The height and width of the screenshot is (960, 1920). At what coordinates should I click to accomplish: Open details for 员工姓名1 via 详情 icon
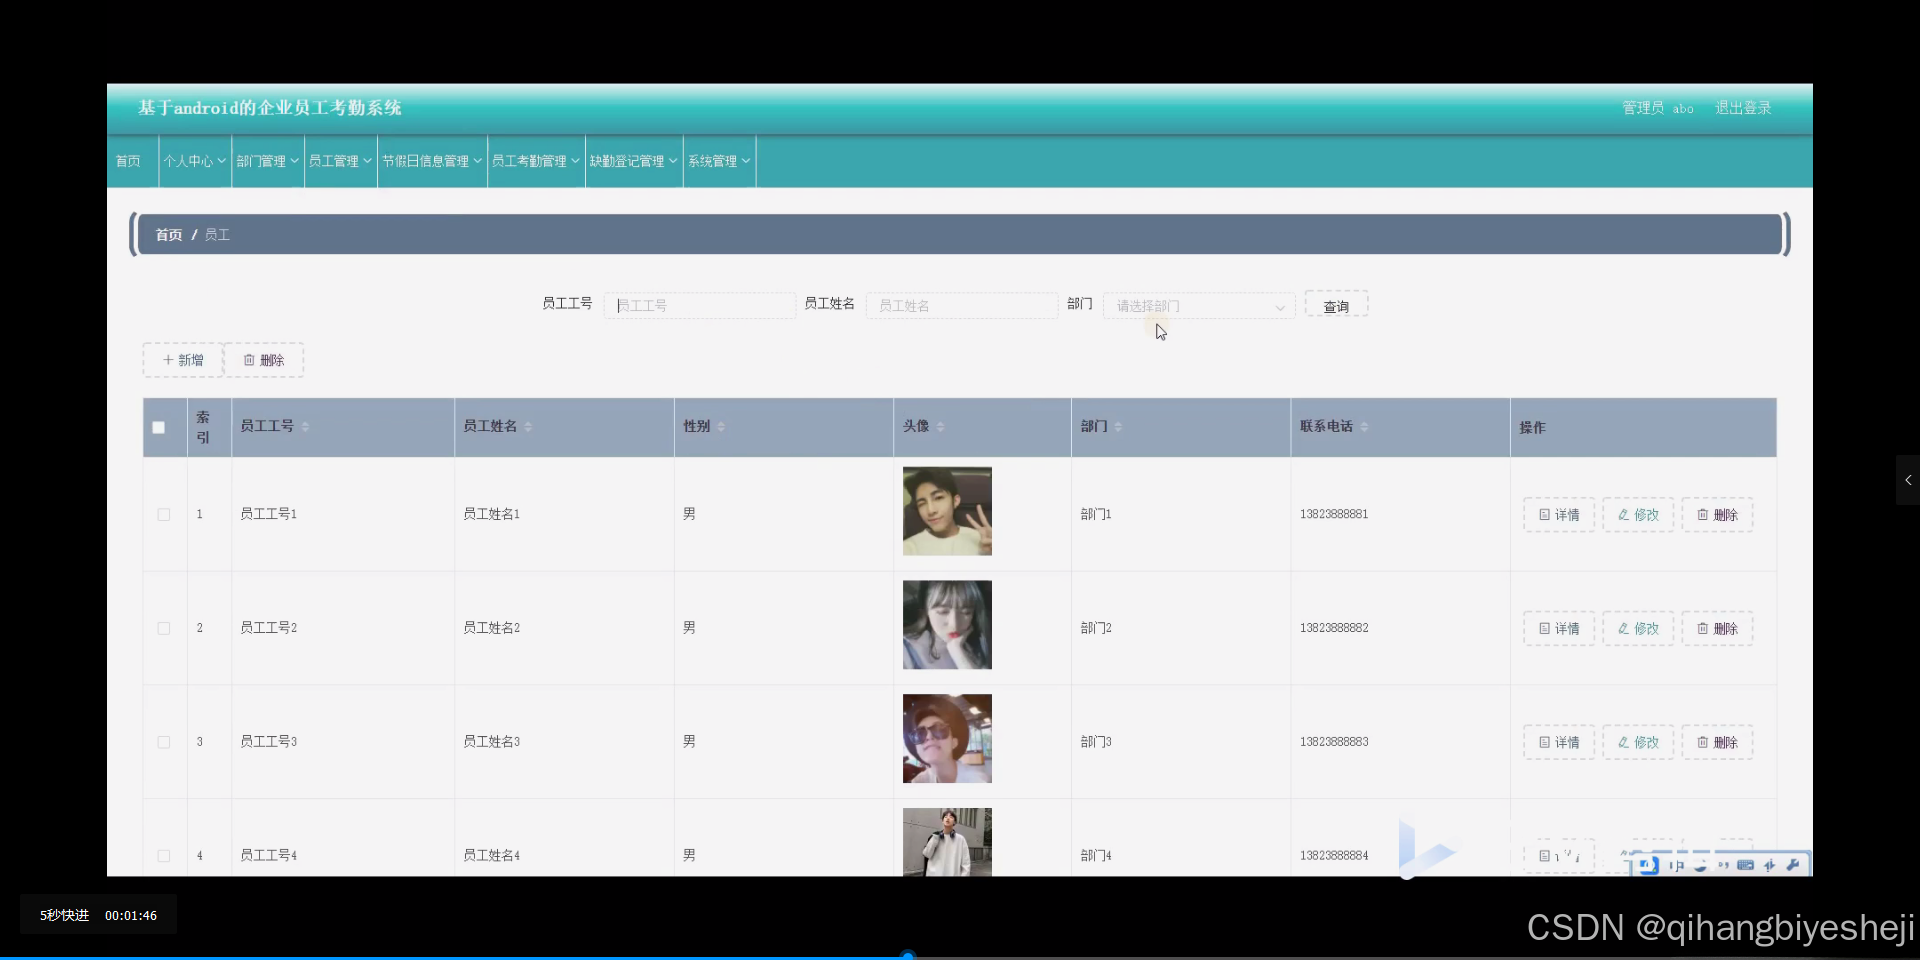(1557, 514)
